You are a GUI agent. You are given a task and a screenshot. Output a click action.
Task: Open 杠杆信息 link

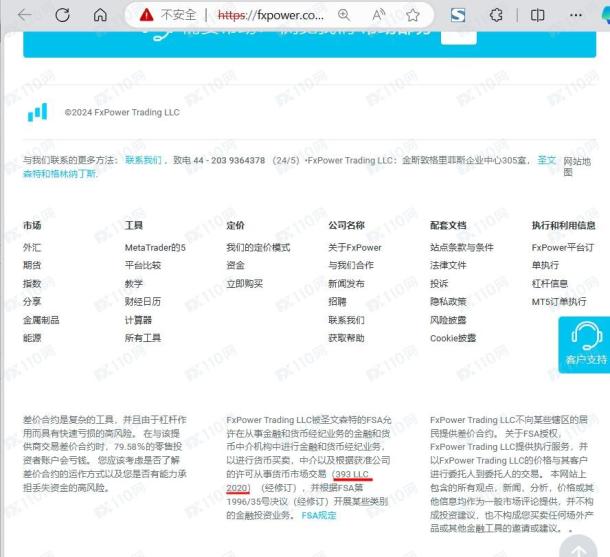550,284
